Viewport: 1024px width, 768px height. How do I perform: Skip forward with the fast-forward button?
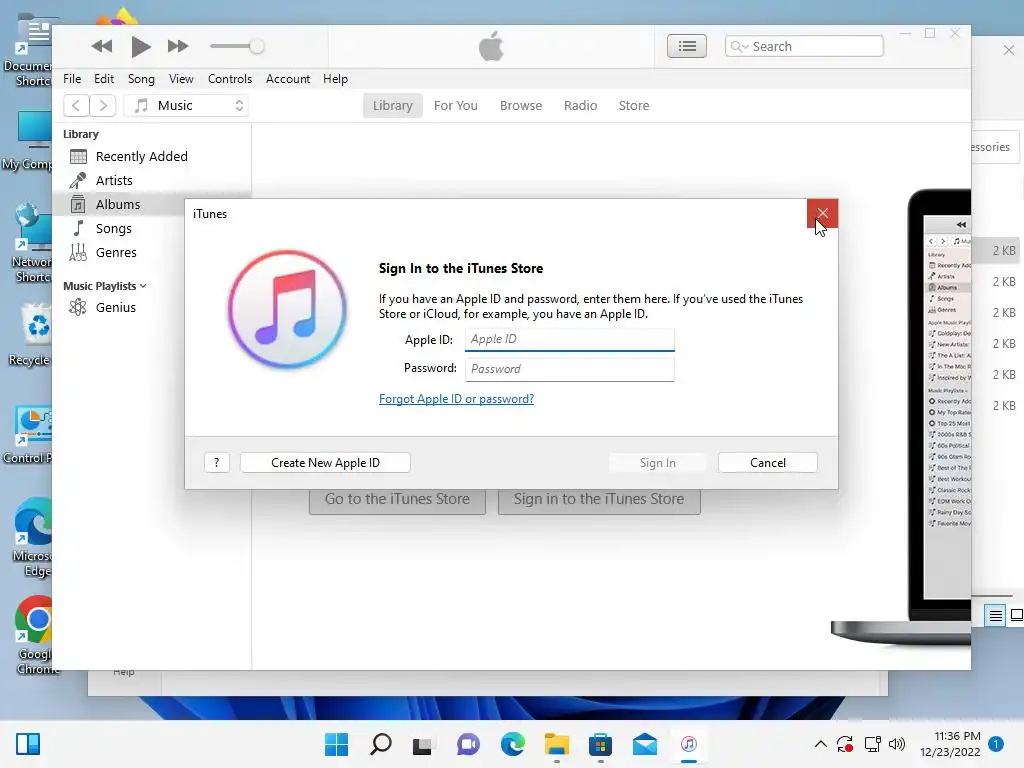click(178, 46)
